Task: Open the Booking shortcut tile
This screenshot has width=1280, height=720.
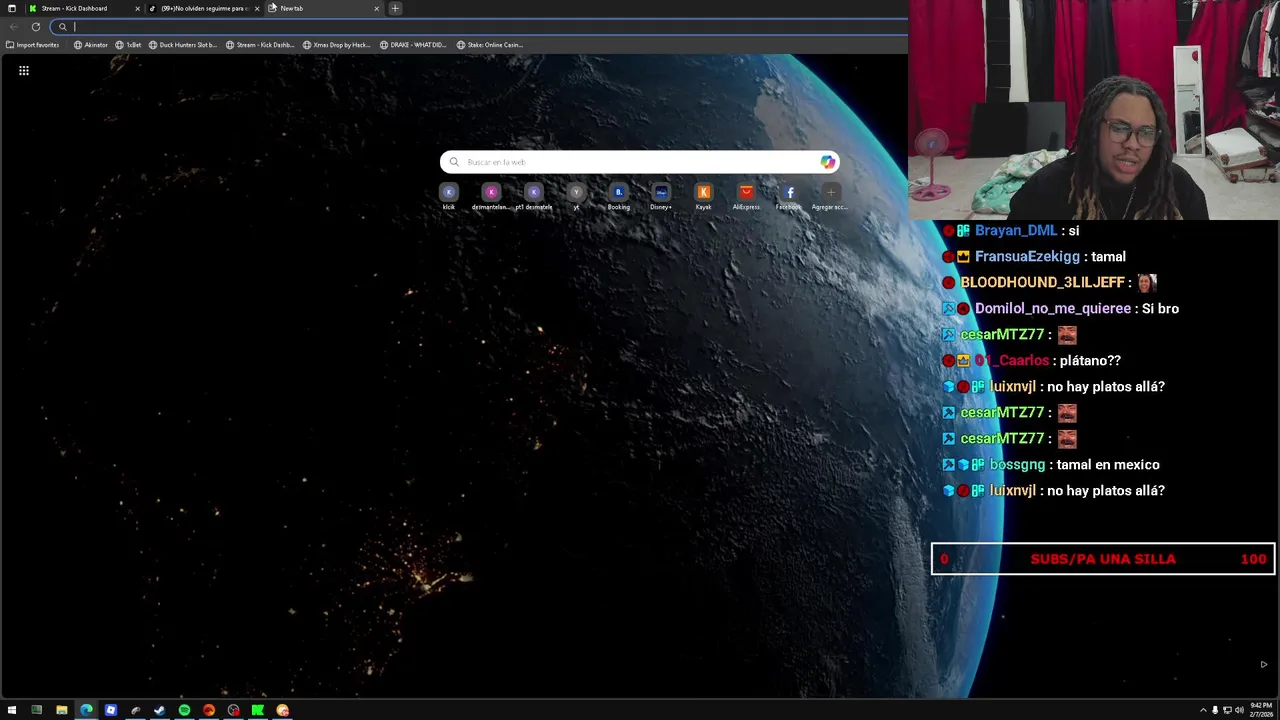Action: pyautogui.click(x=618, y=196)
